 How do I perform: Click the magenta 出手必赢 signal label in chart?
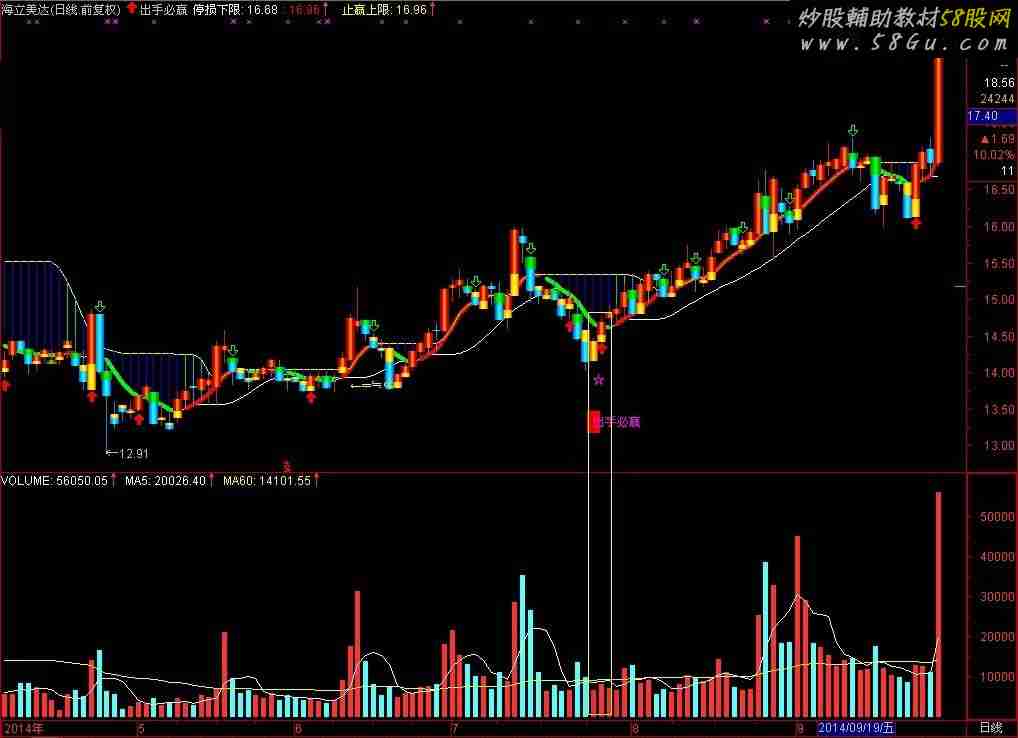pyautogui.click(x=619, y=422)
